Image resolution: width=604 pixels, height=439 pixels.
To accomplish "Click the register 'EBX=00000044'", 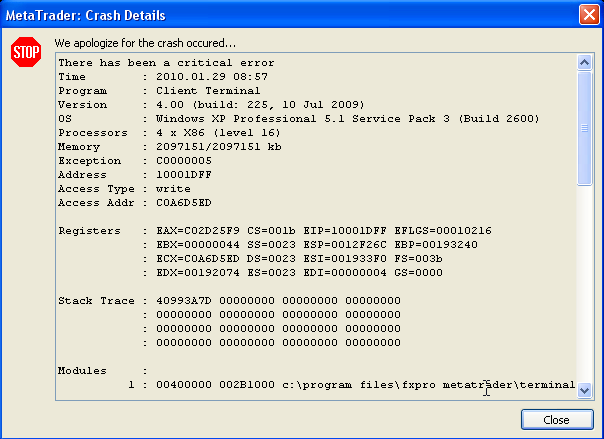I will click(198, 245).
